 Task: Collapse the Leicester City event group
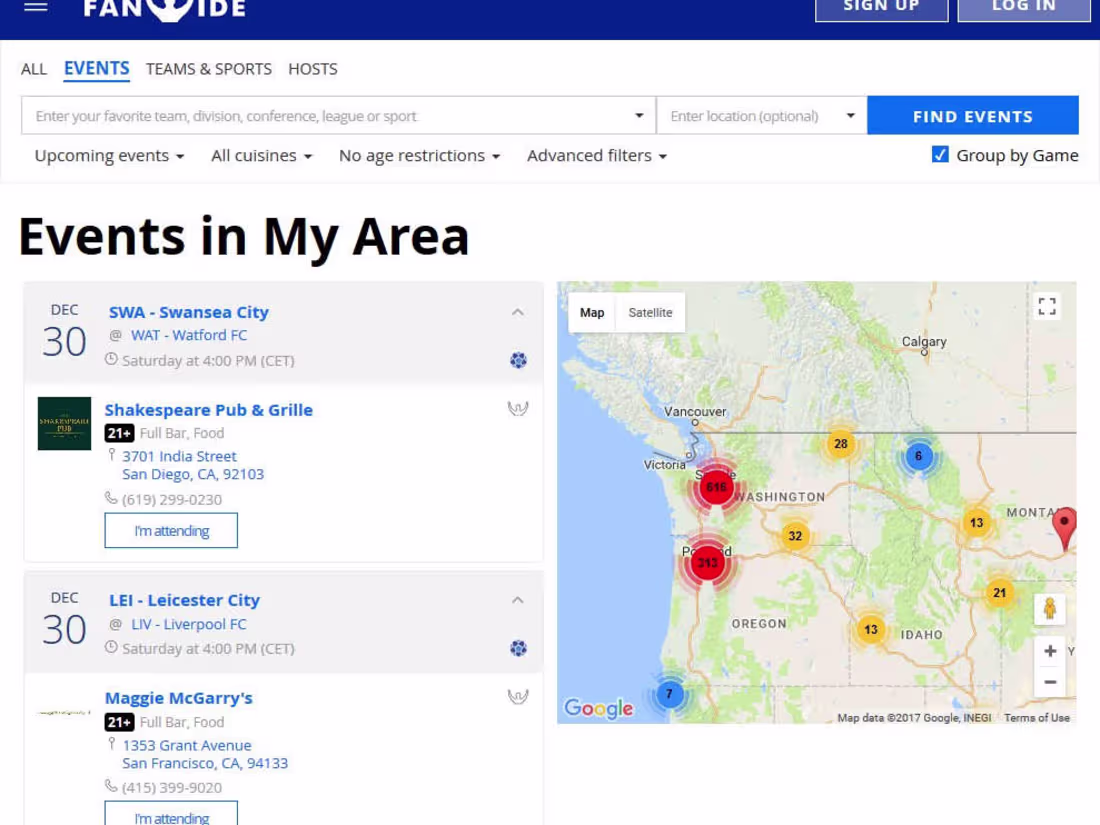518,601
